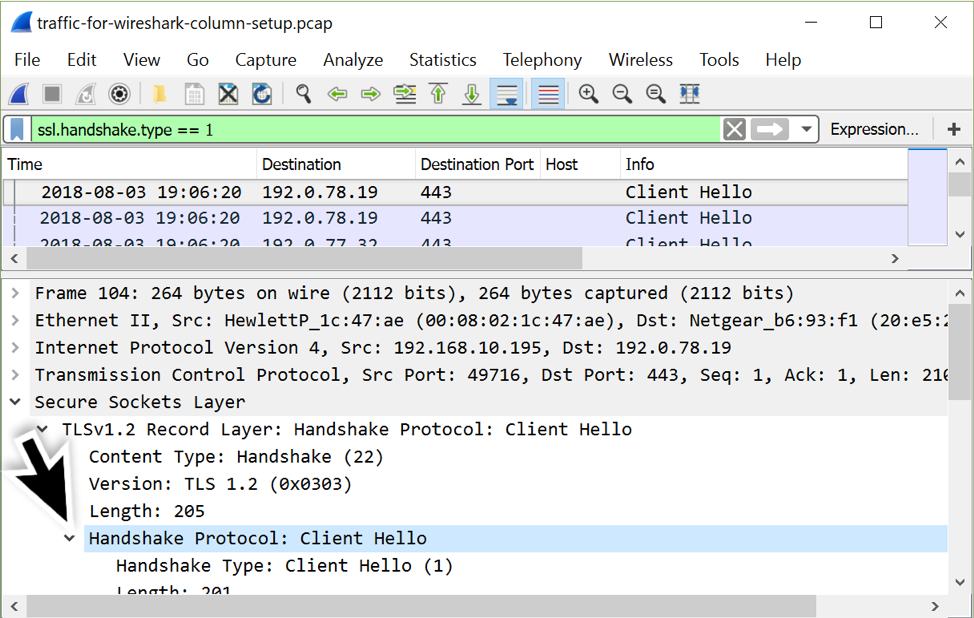
Task: Select Length: 205 line
Action: (x=147, y=511)
